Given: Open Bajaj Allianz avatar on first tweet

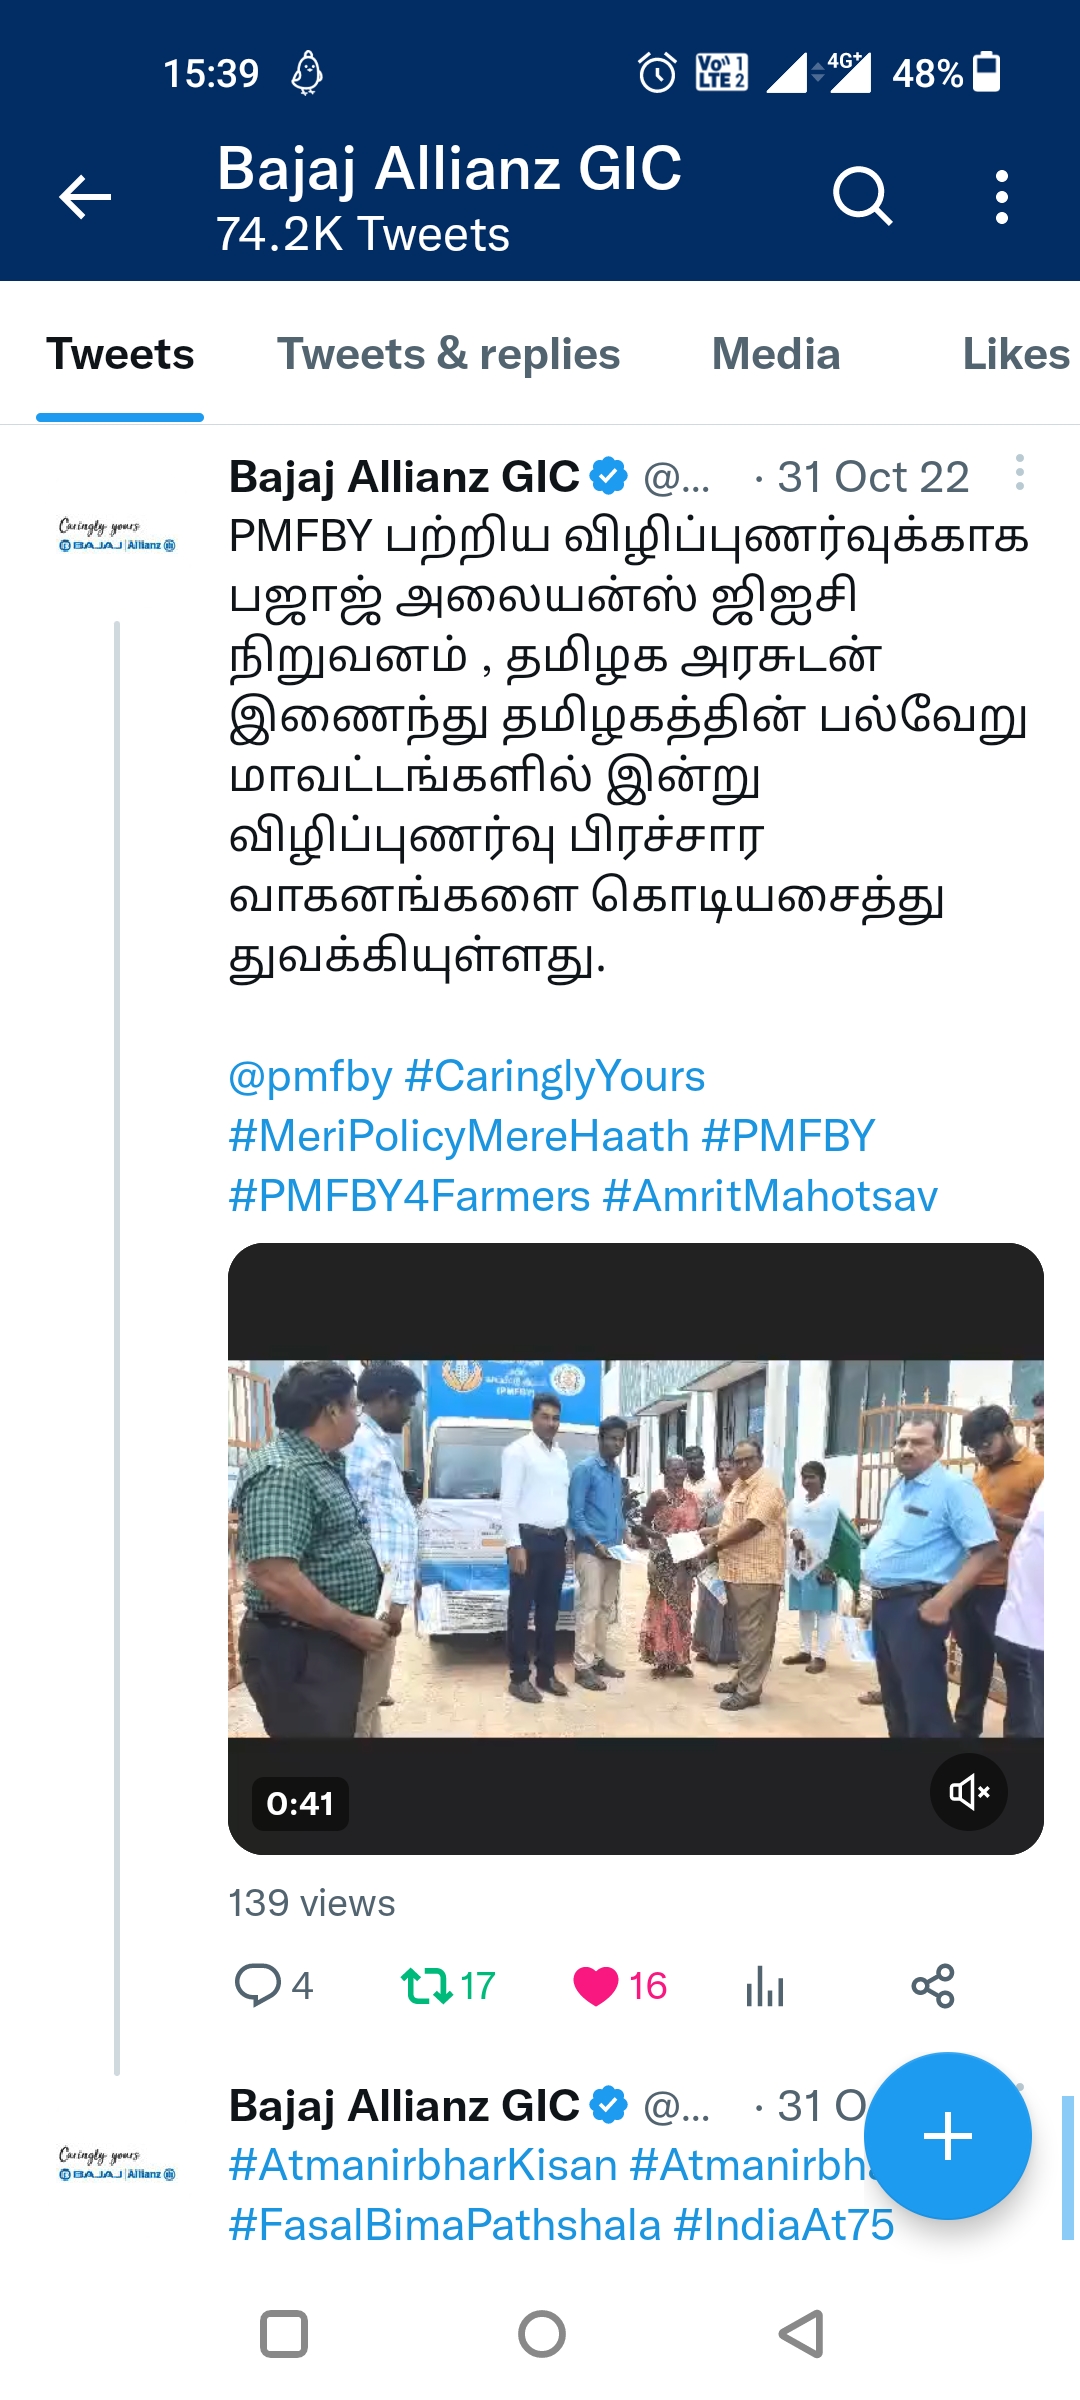Looking at the screenshot, I should click(117, 534).
